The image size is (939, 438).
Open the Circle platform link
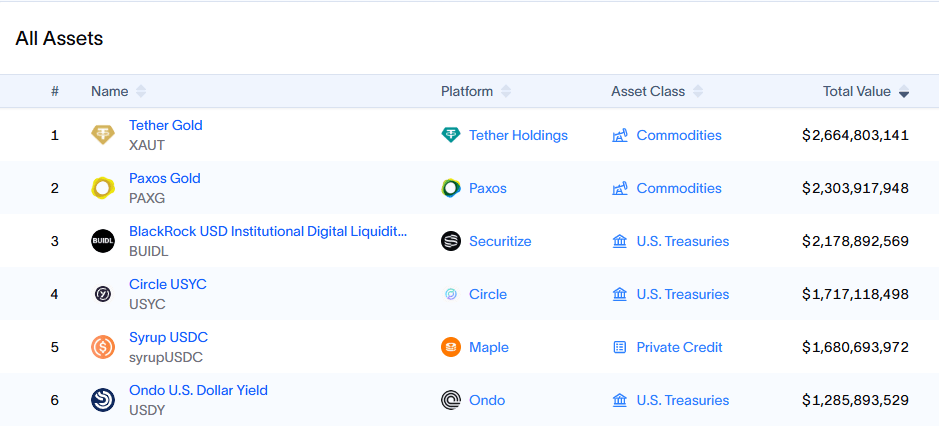(x=487, y=294)
